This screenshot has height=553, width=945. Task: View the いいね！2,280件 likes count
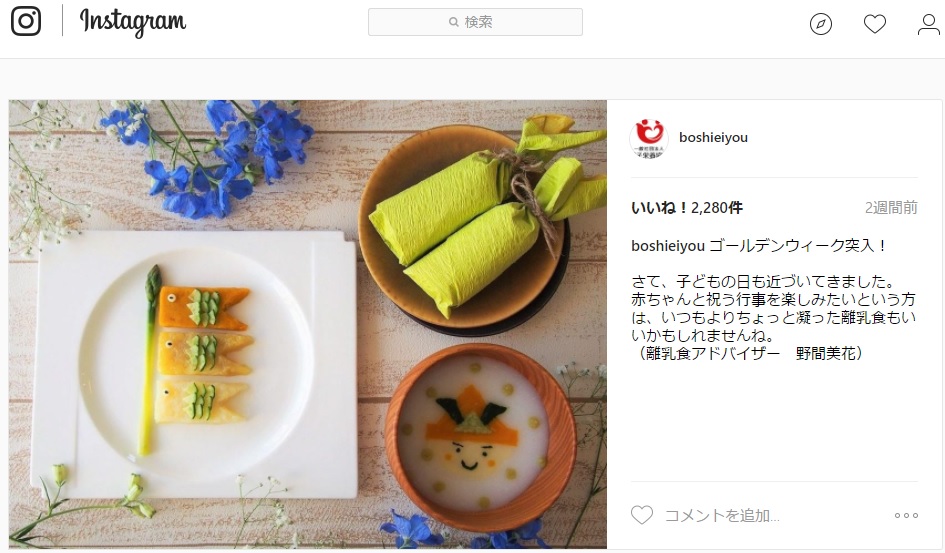686,208
